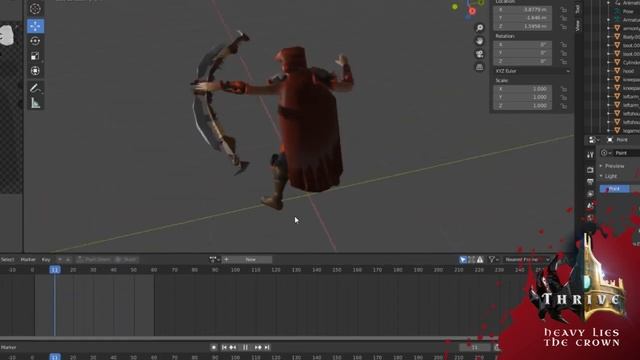Select the Measure ruler tool

pyautogui.click(x=35, y=103)
